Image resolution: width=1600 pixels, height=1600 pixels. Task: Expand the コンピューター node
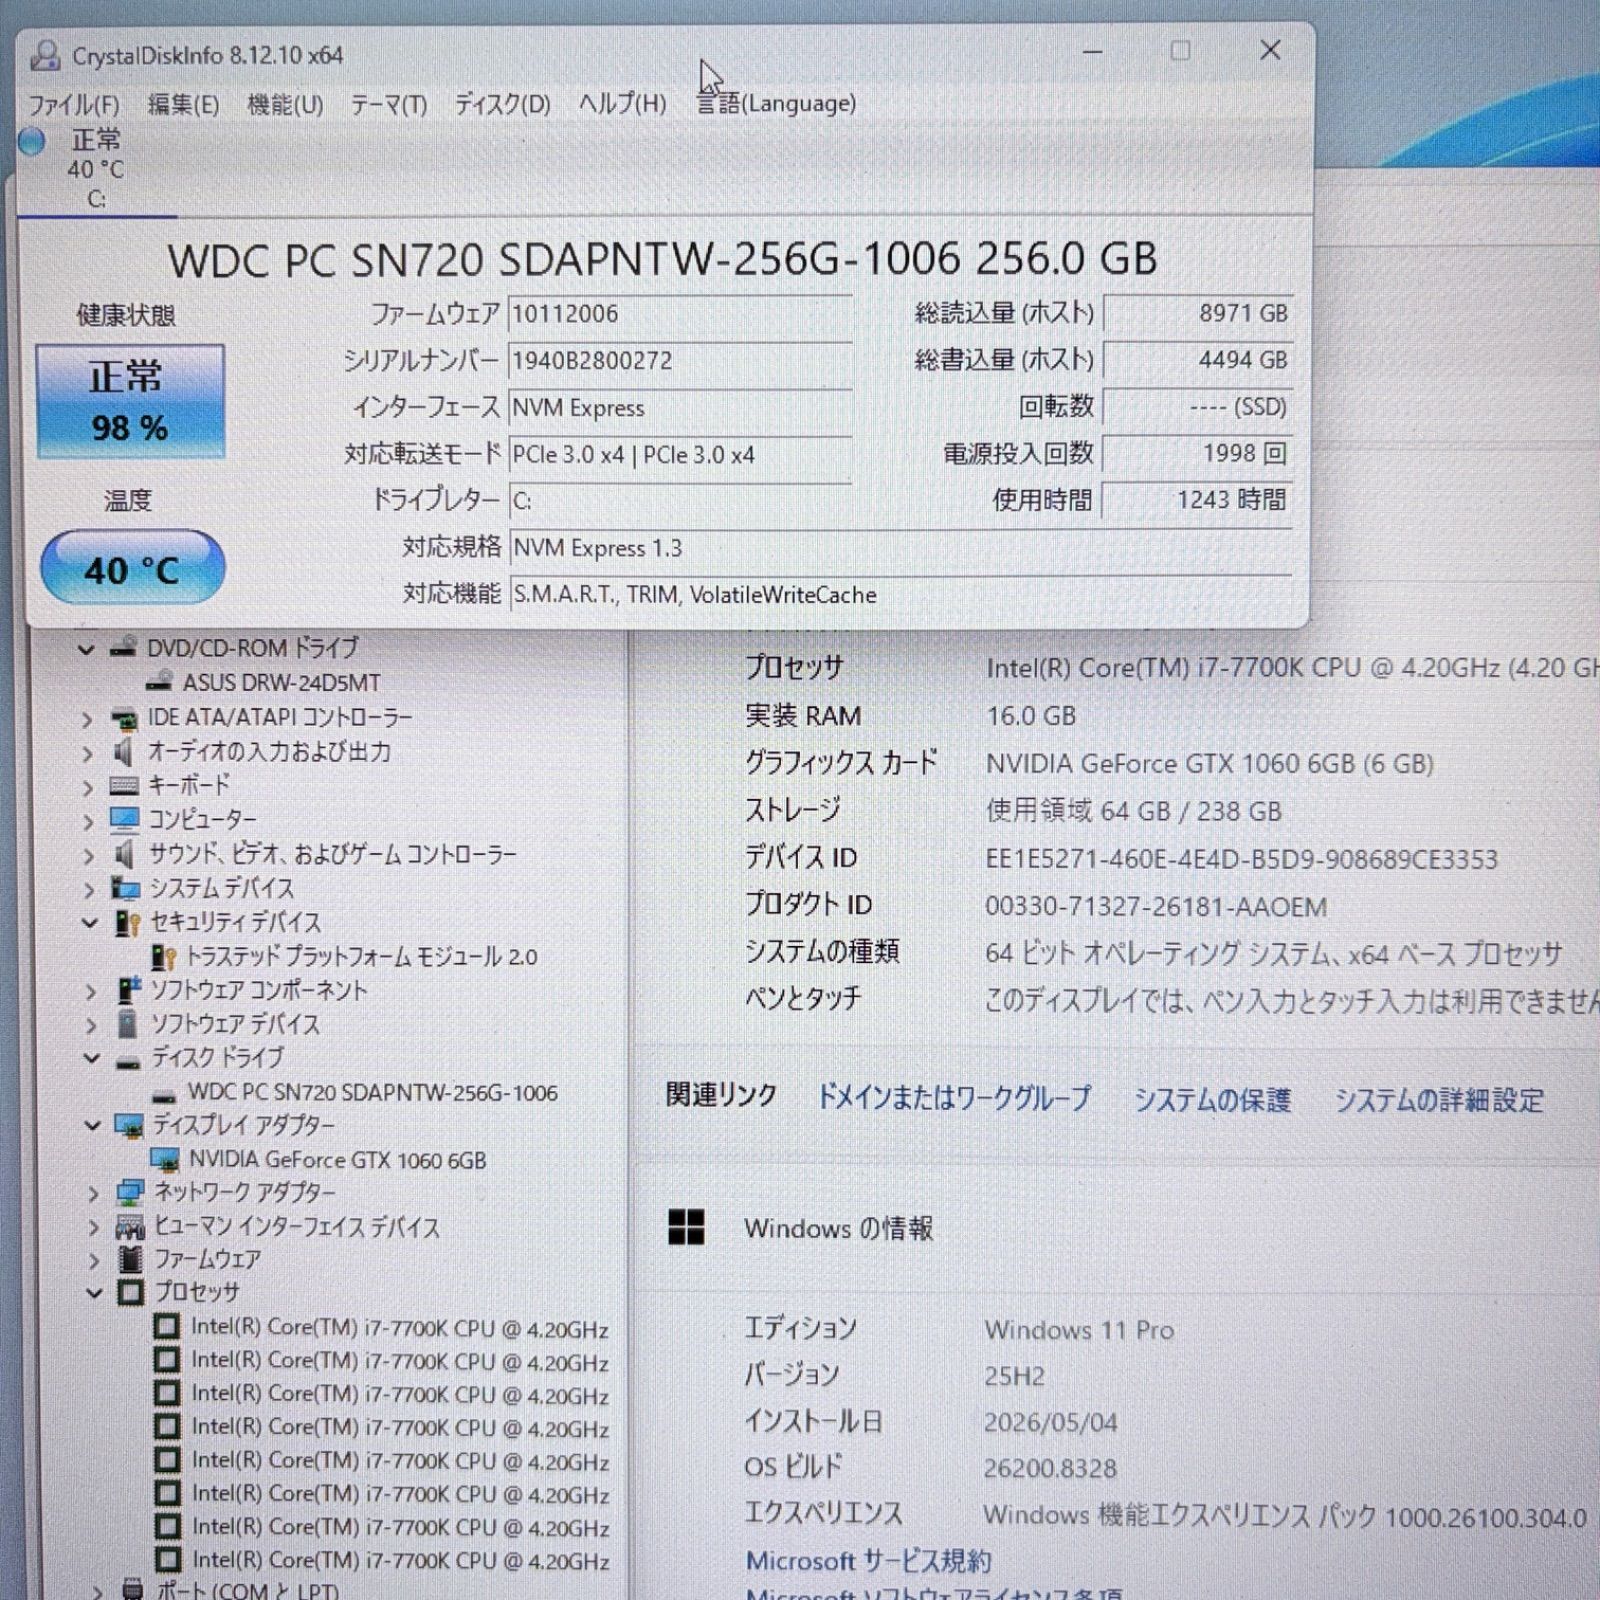[x=88, y=822]
